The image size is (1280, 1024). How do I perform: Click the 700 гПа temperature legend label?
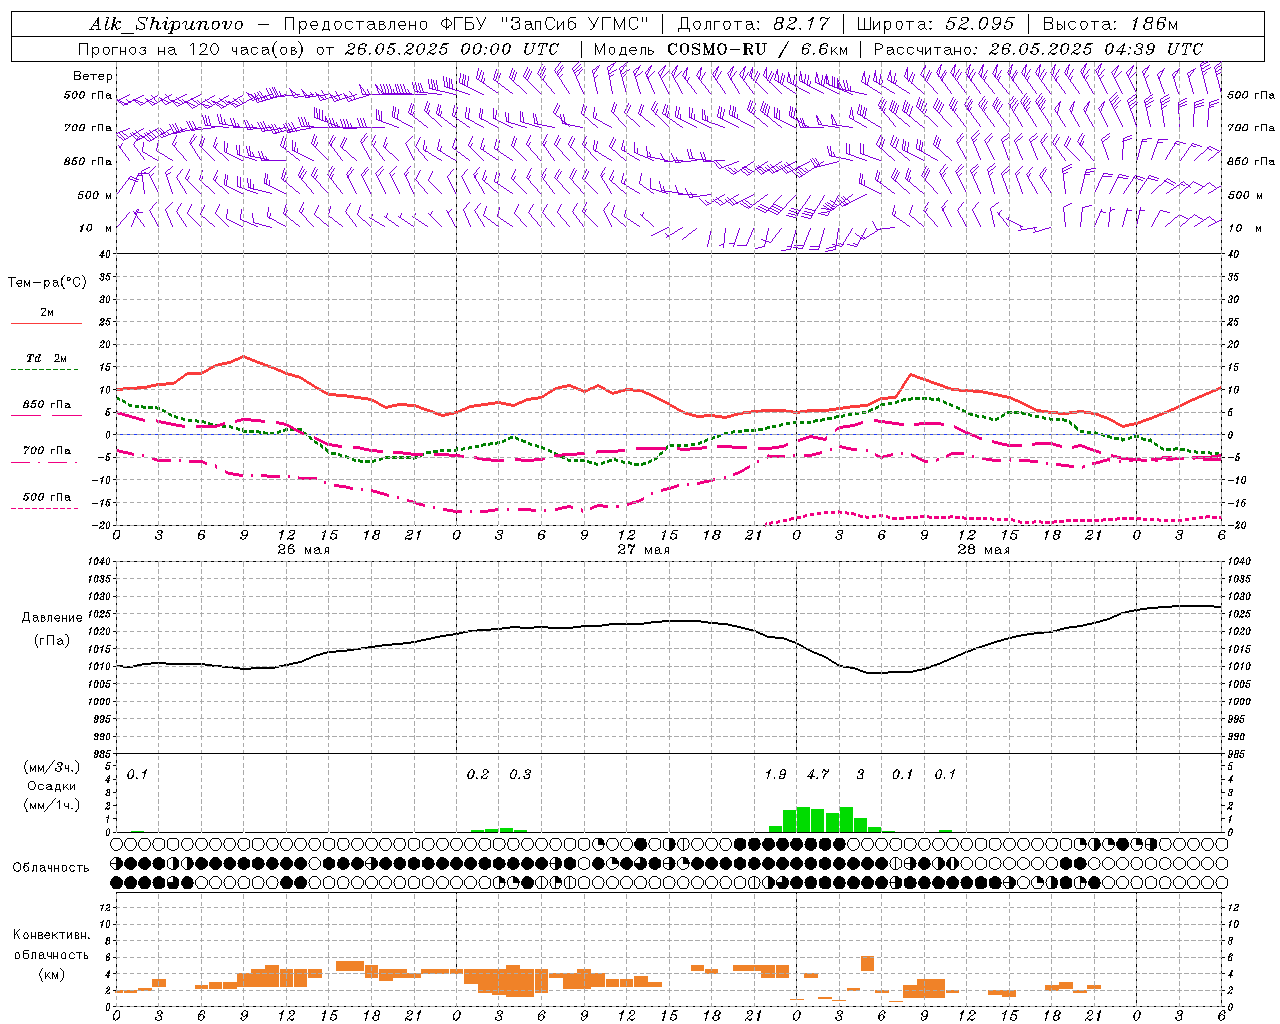pyautogui.click(x=47, y=450)
